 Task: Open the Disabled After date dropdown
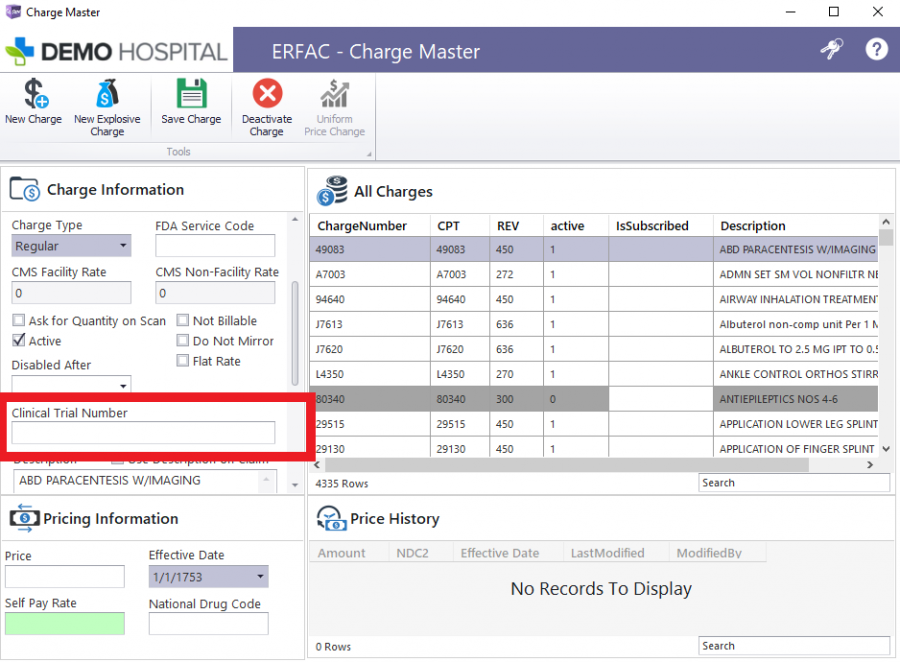pyautogui.click(x=123, y=385)
